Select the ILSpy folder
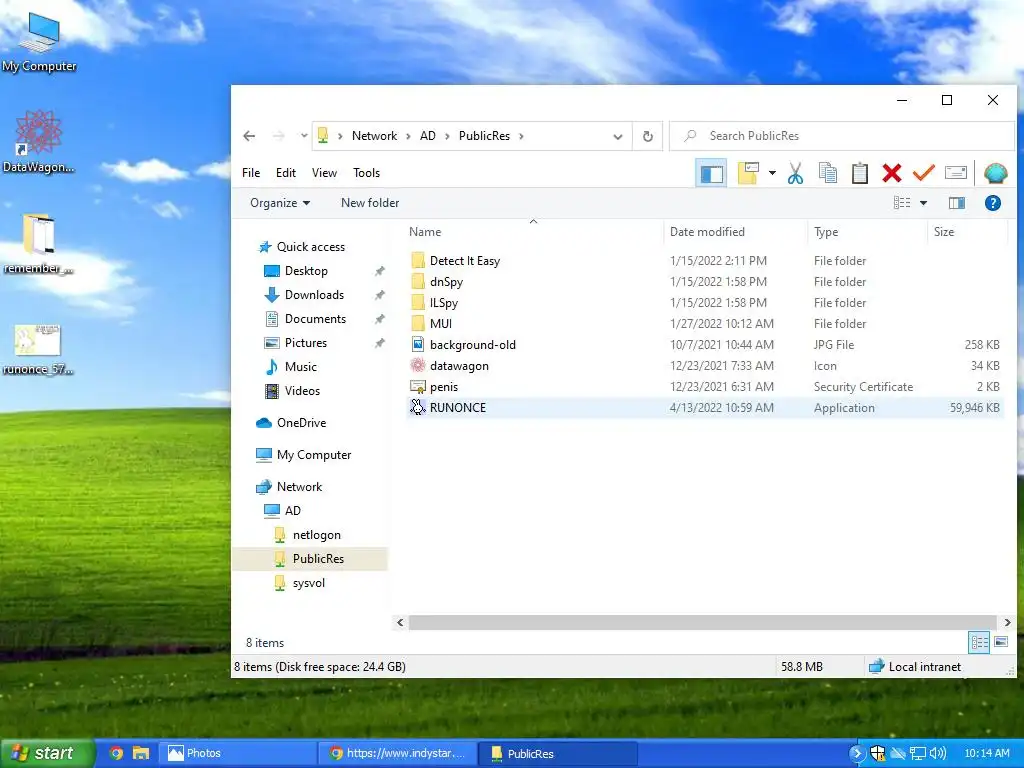 point(705,303)
